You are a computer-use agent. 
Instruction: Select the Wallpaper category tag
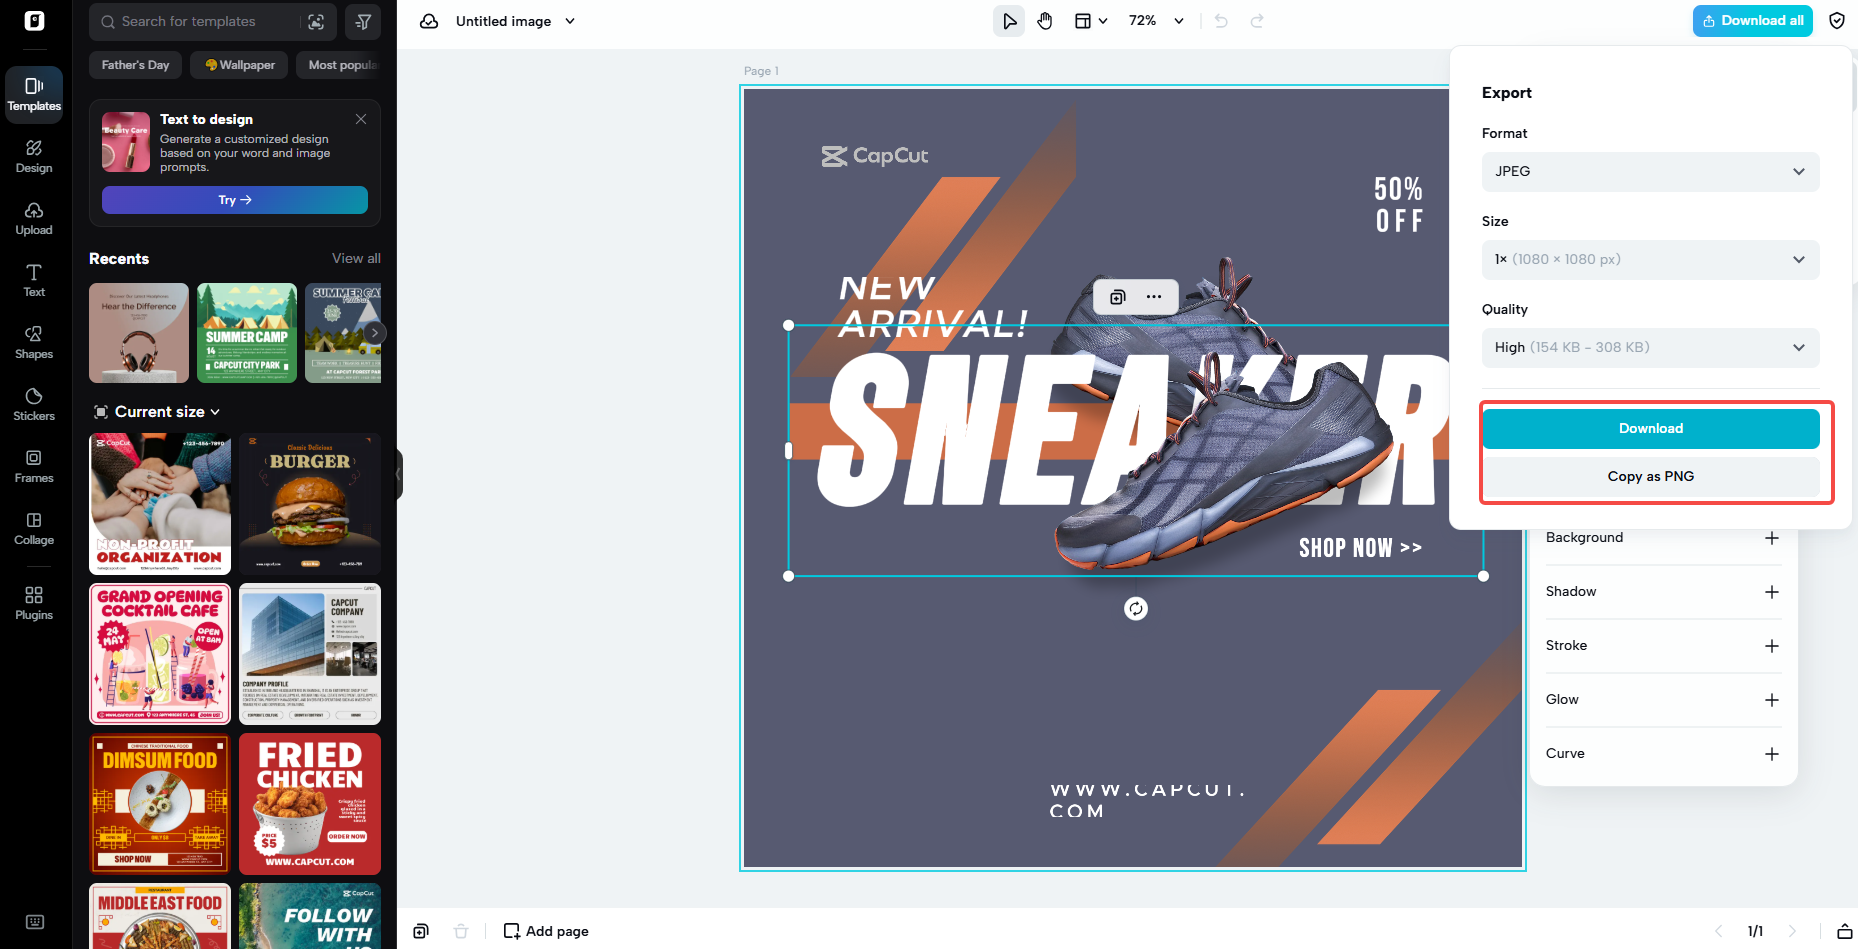238,64
